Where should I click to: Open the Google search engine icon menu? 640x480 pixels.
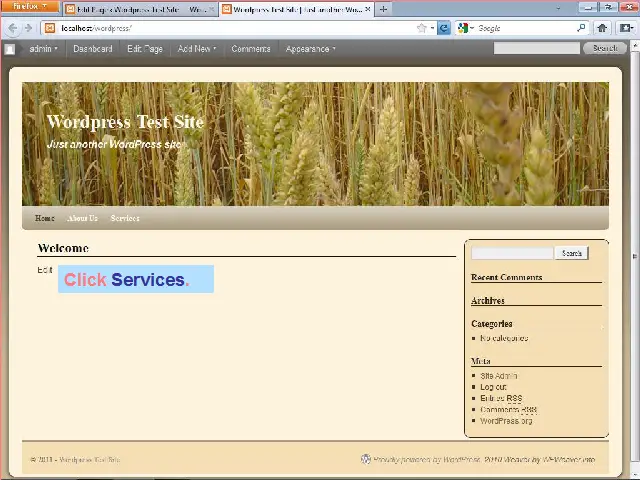coord(465,28)
